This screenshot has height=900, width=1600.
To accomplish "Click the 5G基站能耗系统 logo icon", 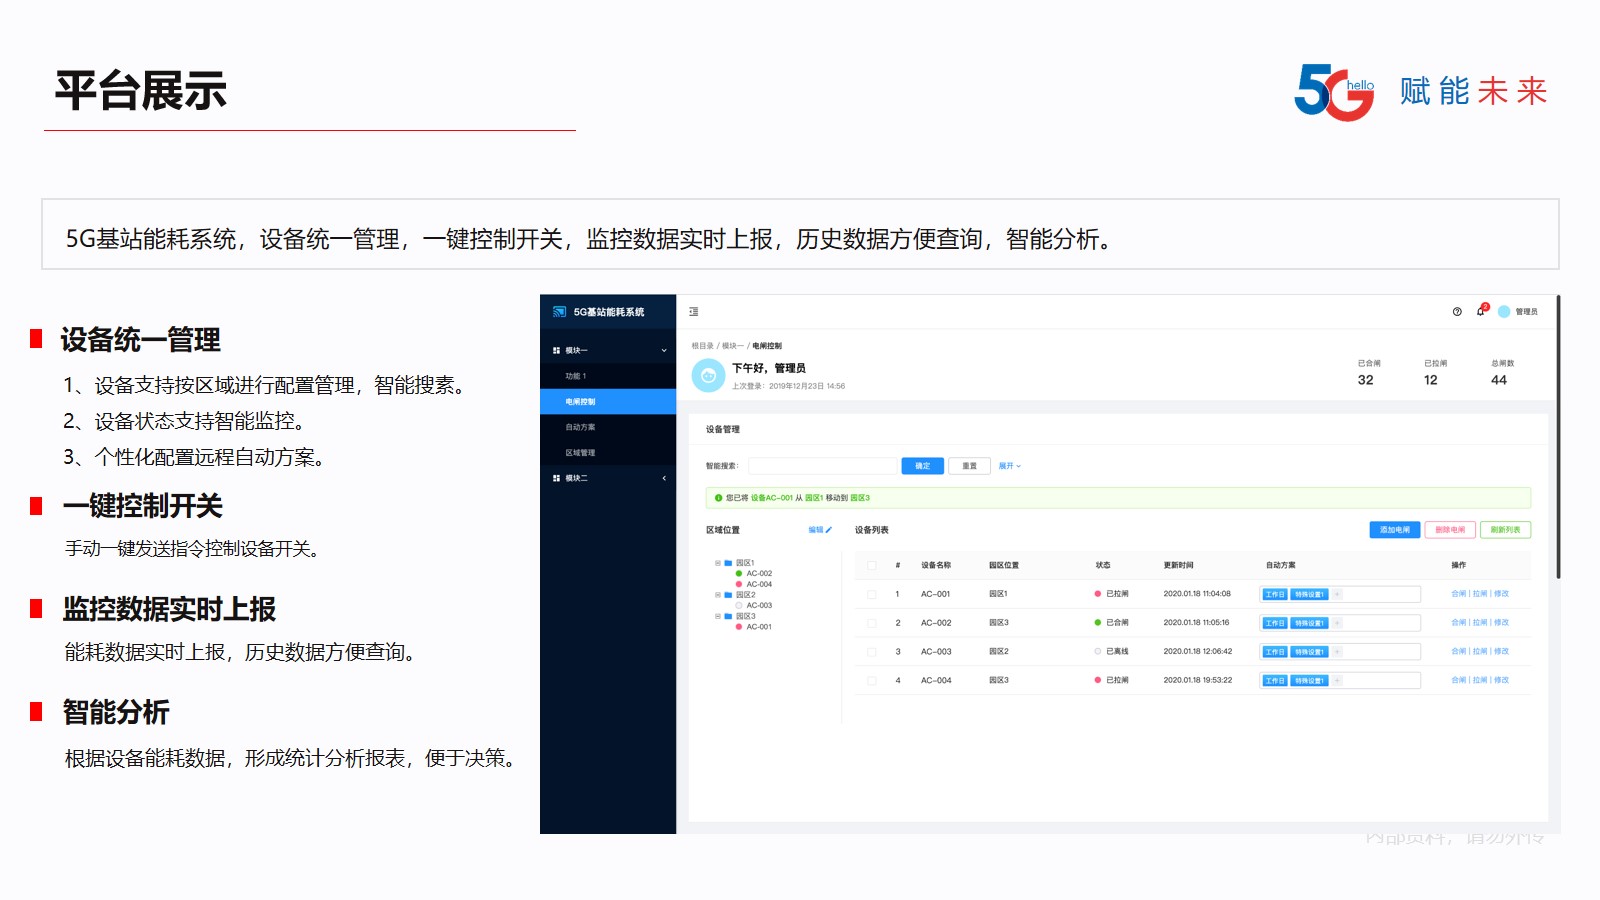I will click(x=559, y=312).
